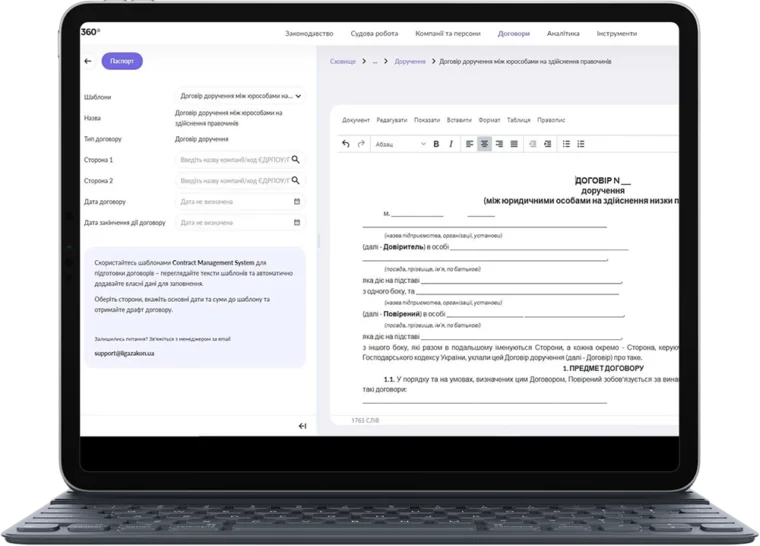This screenshot has width=760, height=546.
Task: Open the Шаблони template dropdown
Action: click(x=240, y=96)
